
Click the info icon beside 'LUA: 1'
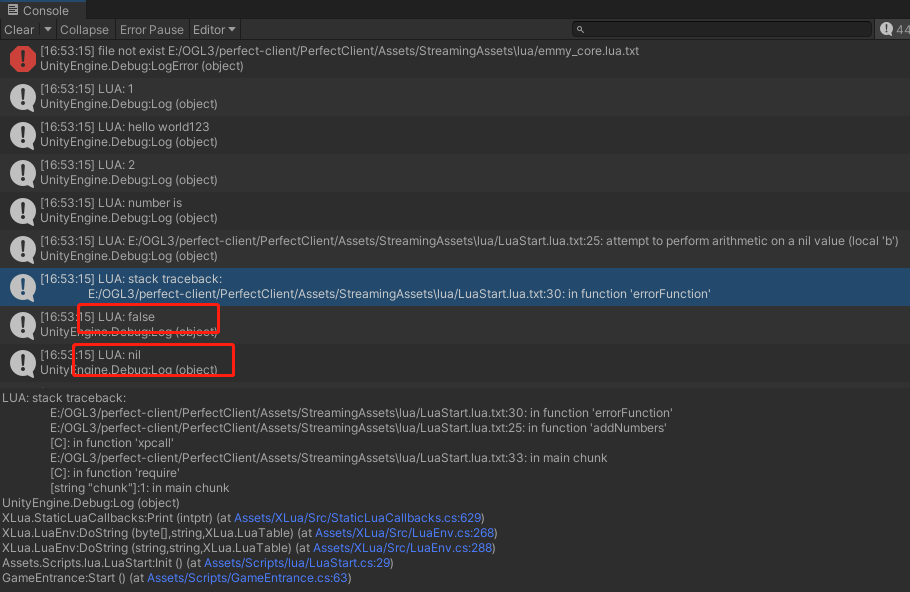(x=23, y=97)
